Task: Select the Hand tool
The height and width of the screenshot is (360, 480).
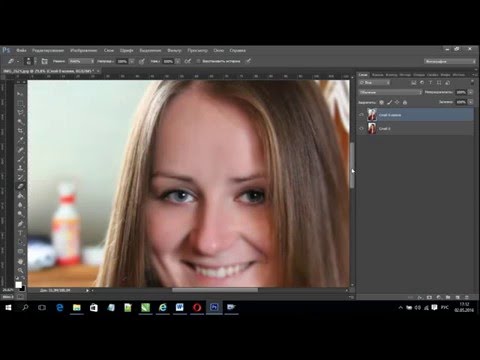Action: 20,261
